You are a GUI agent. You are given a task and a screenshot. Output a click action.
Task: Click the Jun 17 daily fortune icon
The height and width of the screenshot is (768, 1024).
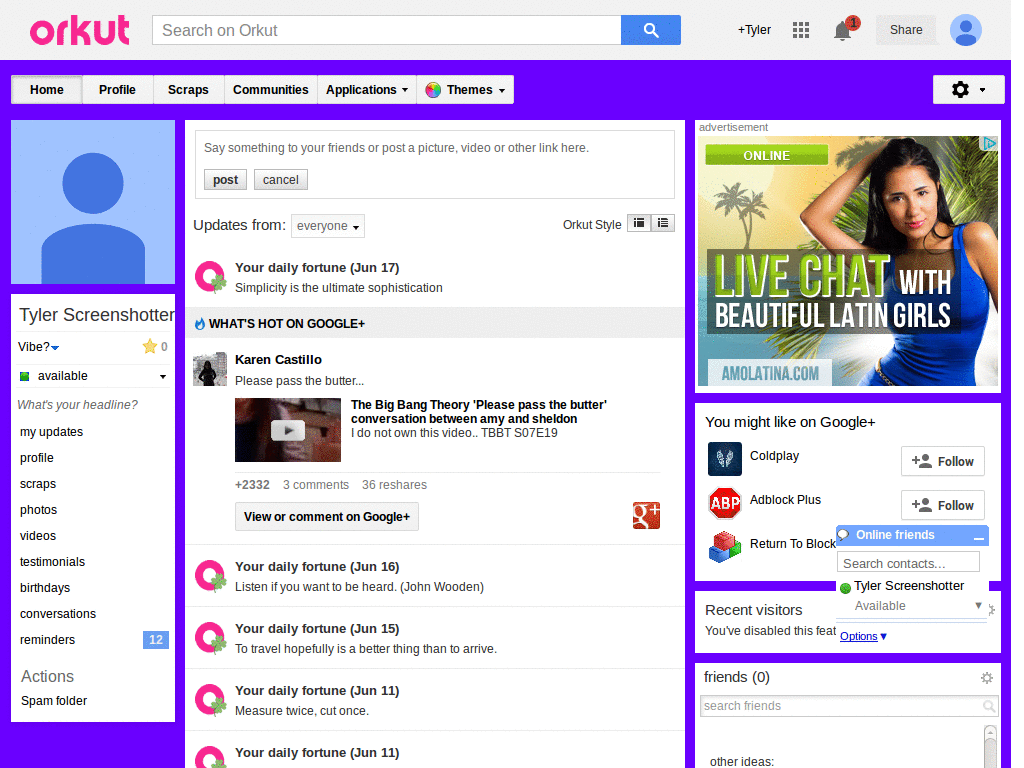click(210, 277)
